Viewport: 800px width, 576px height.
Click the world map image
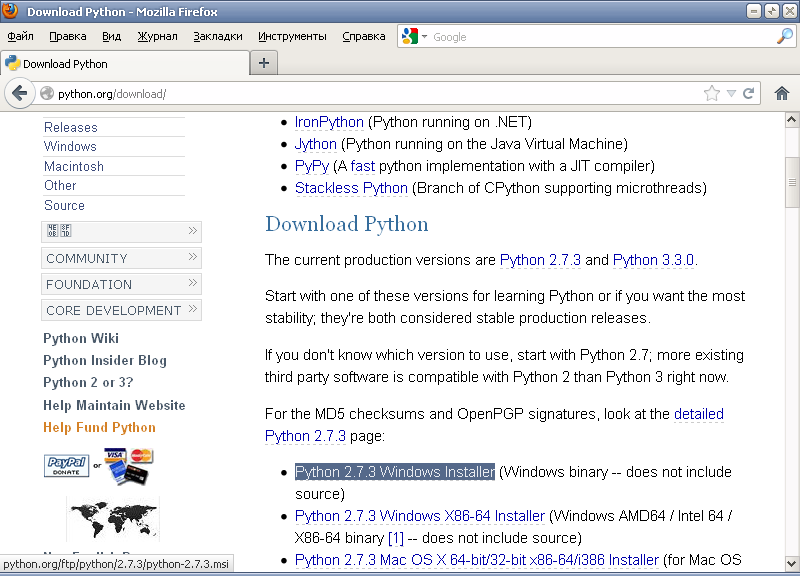point(113,519)
